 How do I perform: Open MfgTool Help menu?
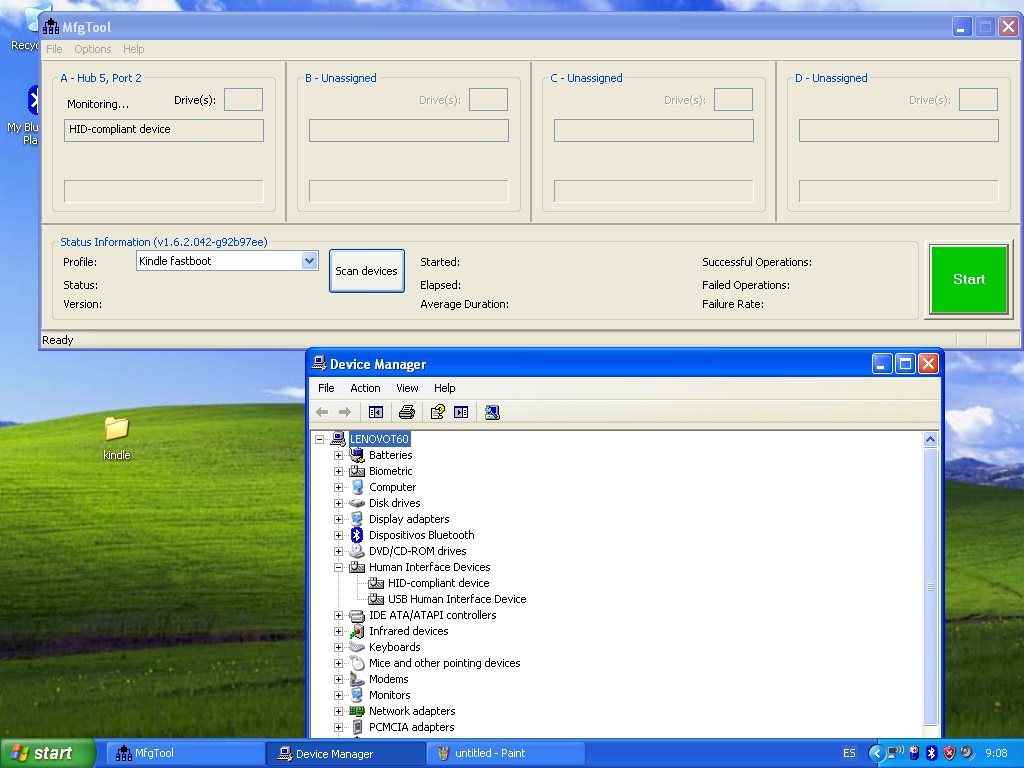click(x=133, y=49)
